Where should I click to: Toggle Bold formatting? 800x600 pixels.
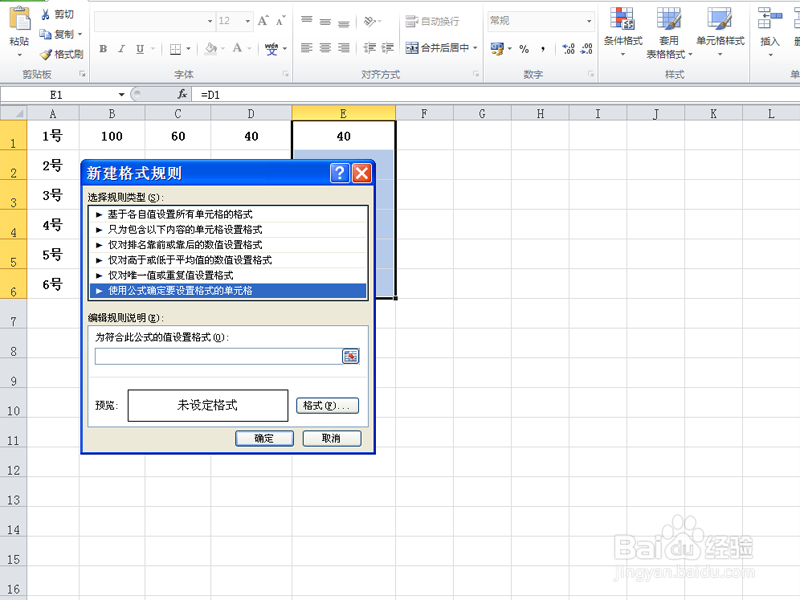pyautogui.click(x=103, y=49)
